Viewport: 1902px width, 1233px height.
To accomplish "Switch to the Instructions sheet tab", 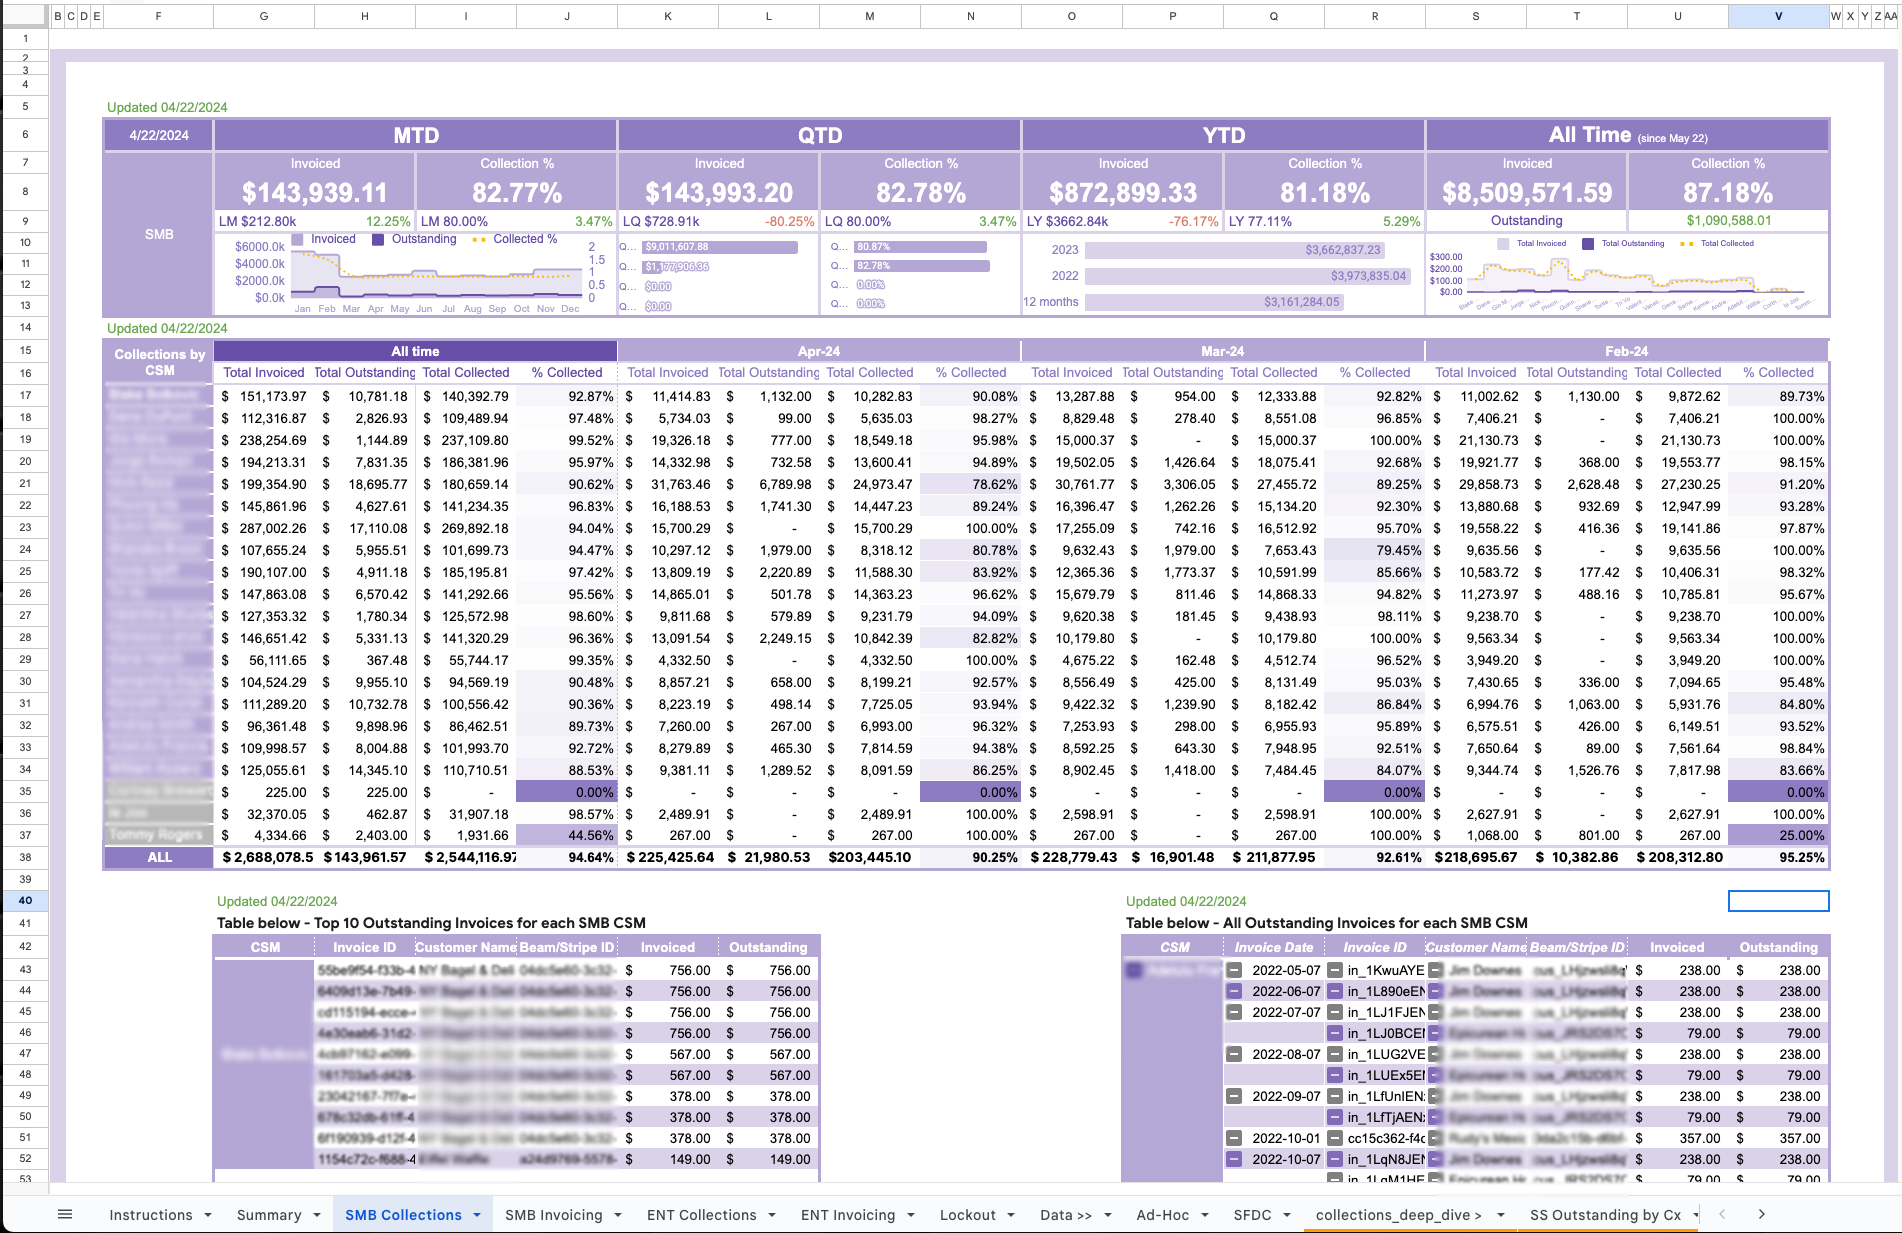I will click(150, 1215).
